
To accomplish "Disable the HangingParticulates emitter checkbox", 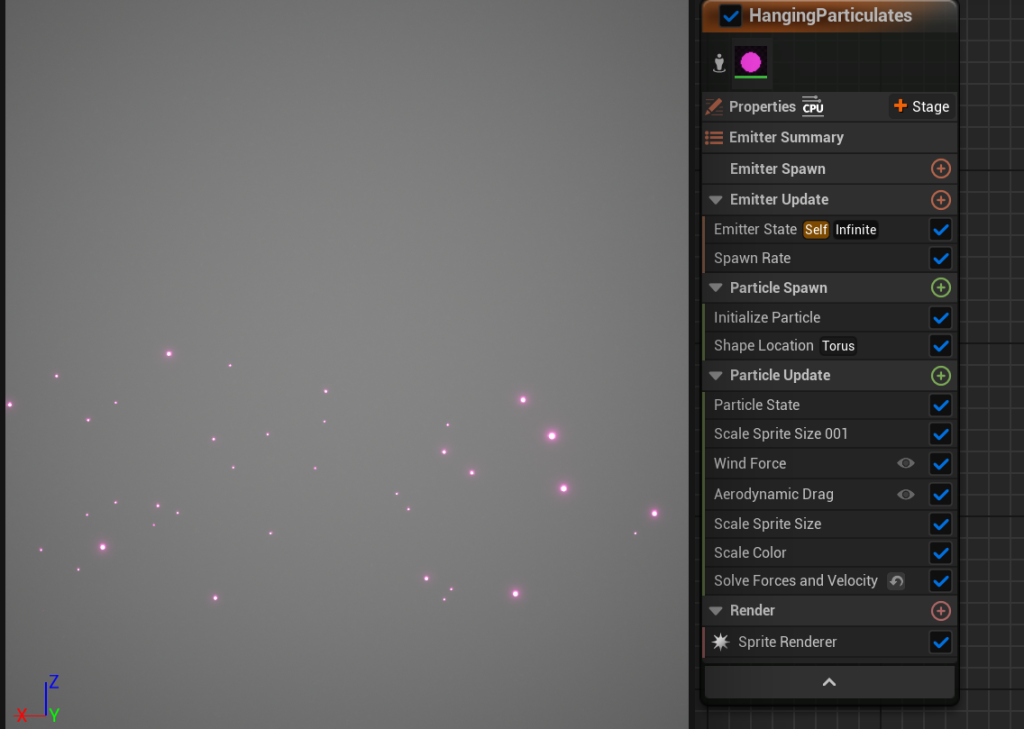I will (731, 16).
